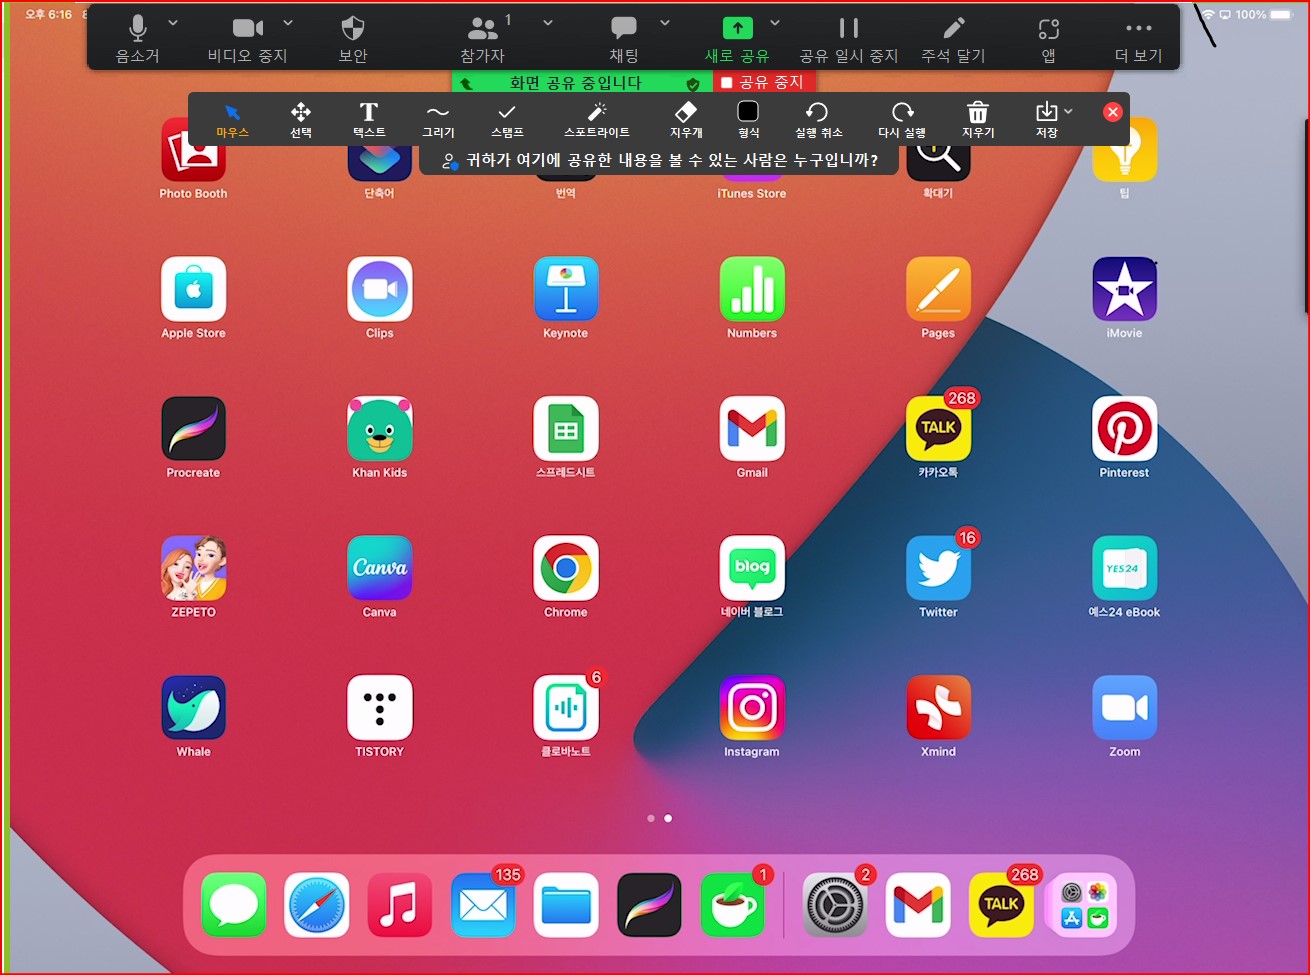Click the 귀하가 여기에 공유한 내용 viewer notice
Screen dimensions: 1310x975
pyautogui.click(x=660, y=160)
